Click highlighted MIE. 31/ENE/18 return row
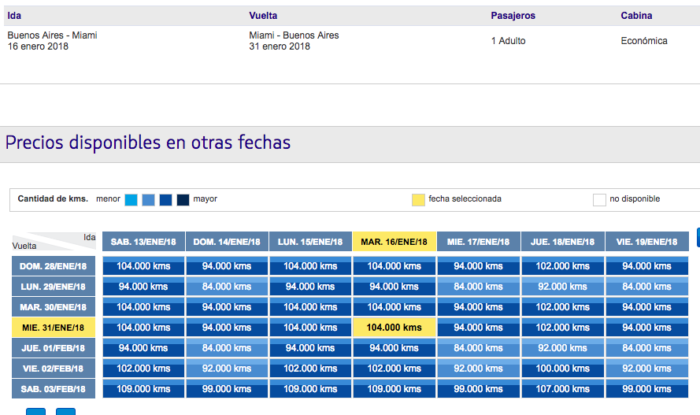The height and width of the screenshot is (415, 700). click(53, 327)
